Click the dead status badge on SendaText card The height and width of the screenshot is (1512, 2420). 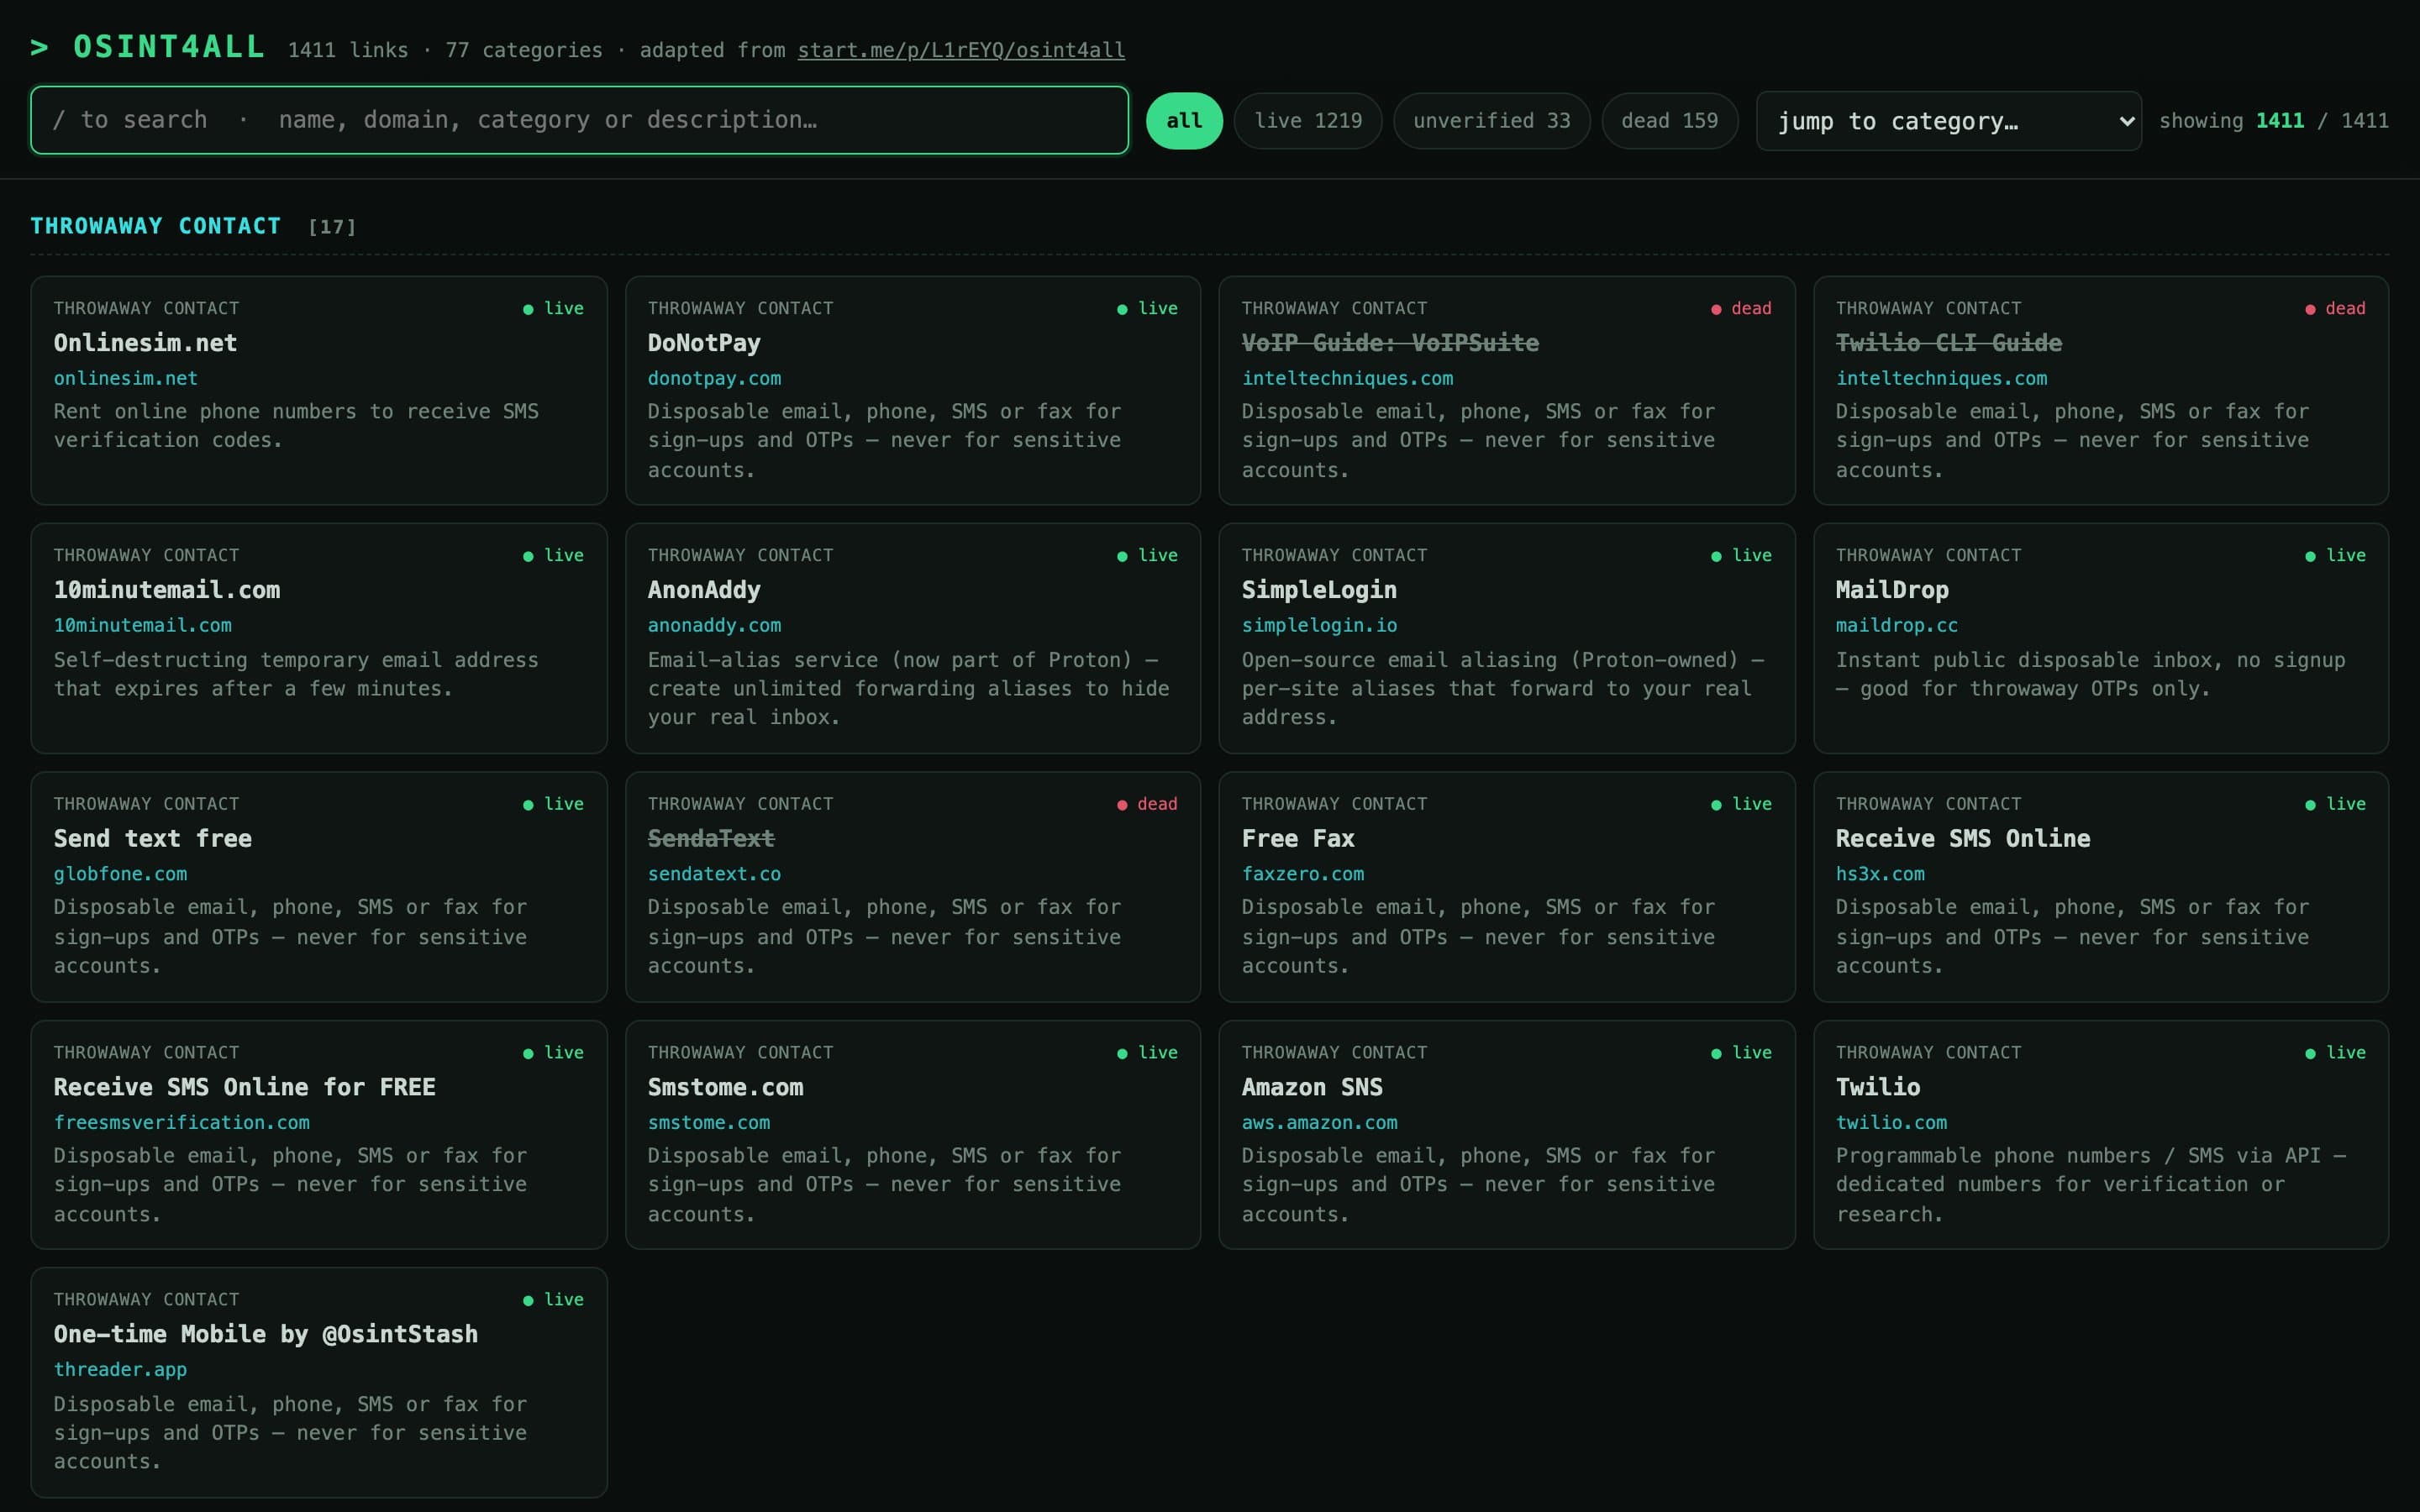(x=1148, y=804)
